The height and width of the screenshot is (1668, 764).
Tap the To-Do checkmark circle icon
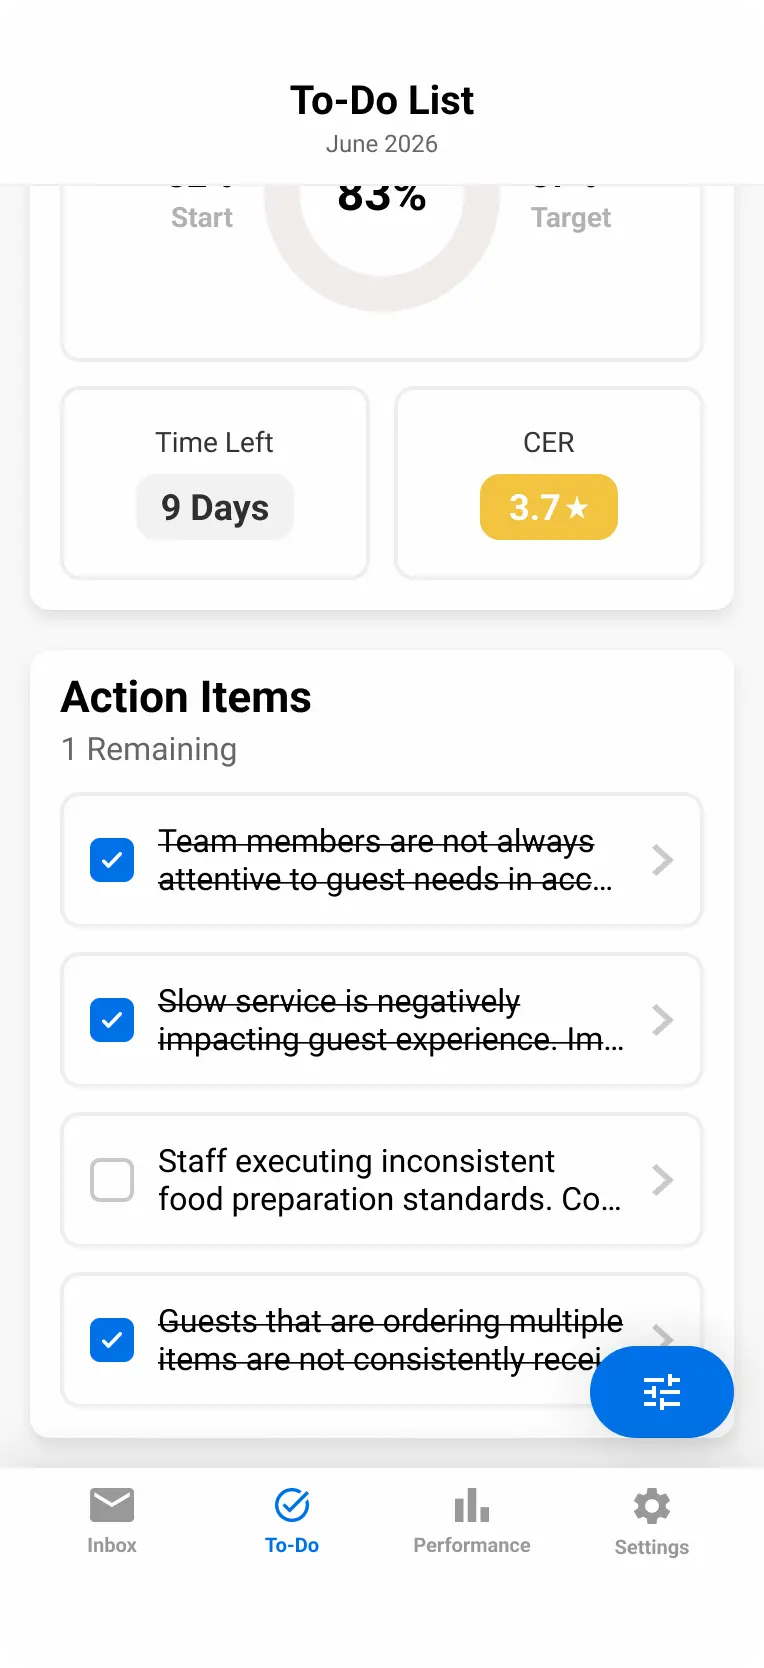click(292, 1504)
